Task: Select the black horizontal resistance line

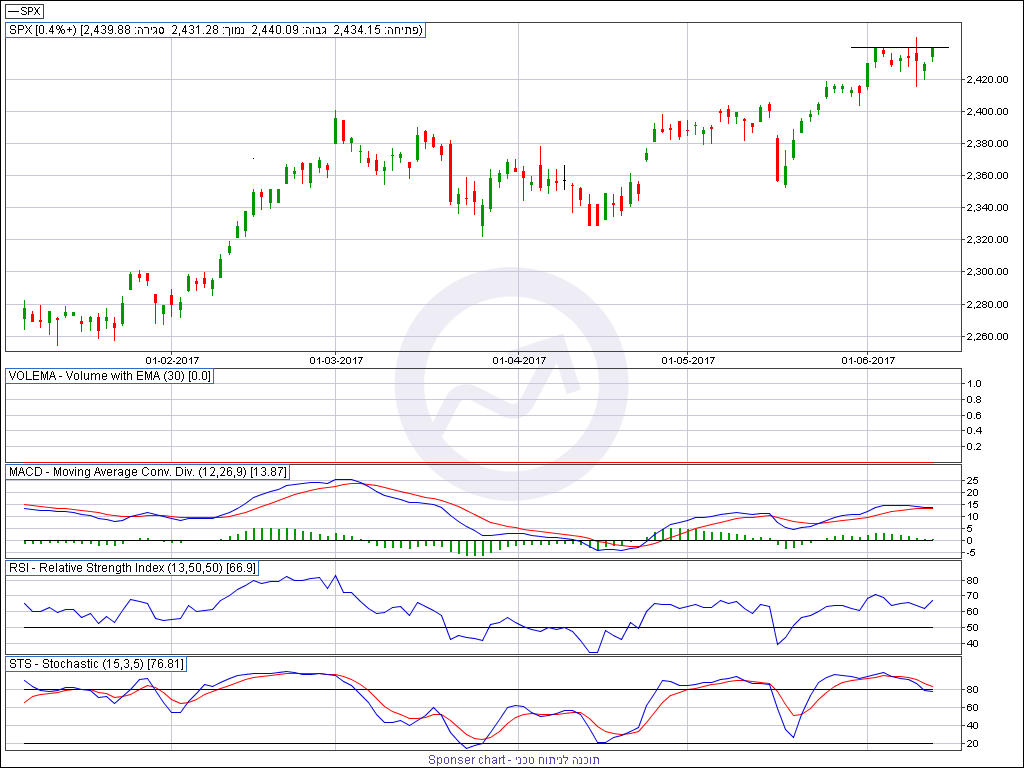Action: [900, 48]
